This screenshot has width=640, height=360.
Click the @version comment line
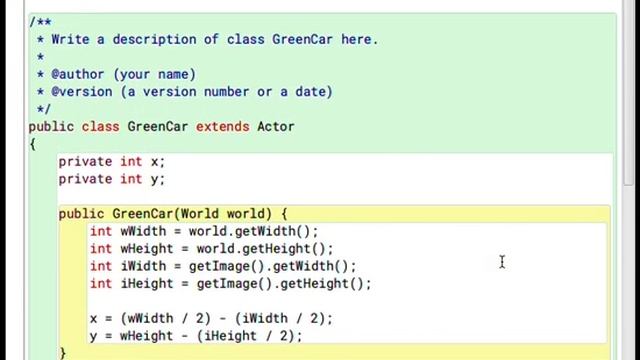click(184, 92)
